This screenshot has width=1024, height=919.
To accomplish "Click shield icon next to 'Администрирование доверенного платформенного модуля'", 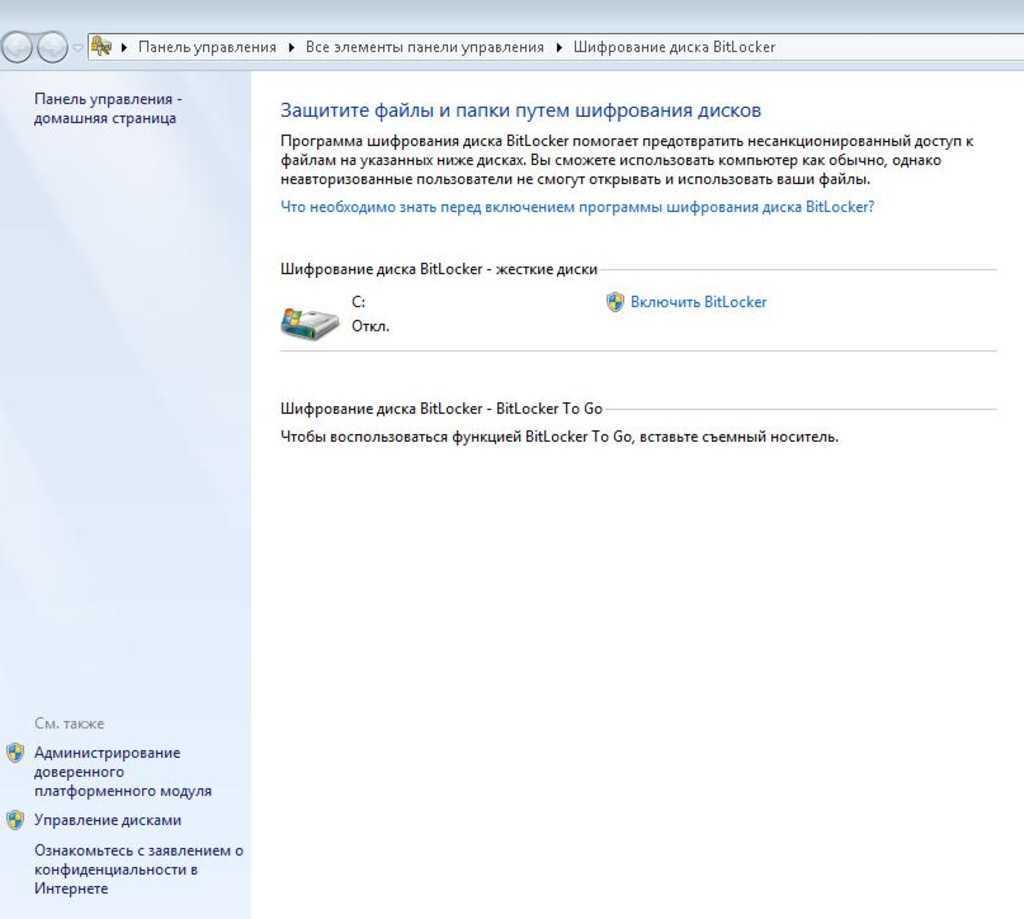I will [15, 753].
